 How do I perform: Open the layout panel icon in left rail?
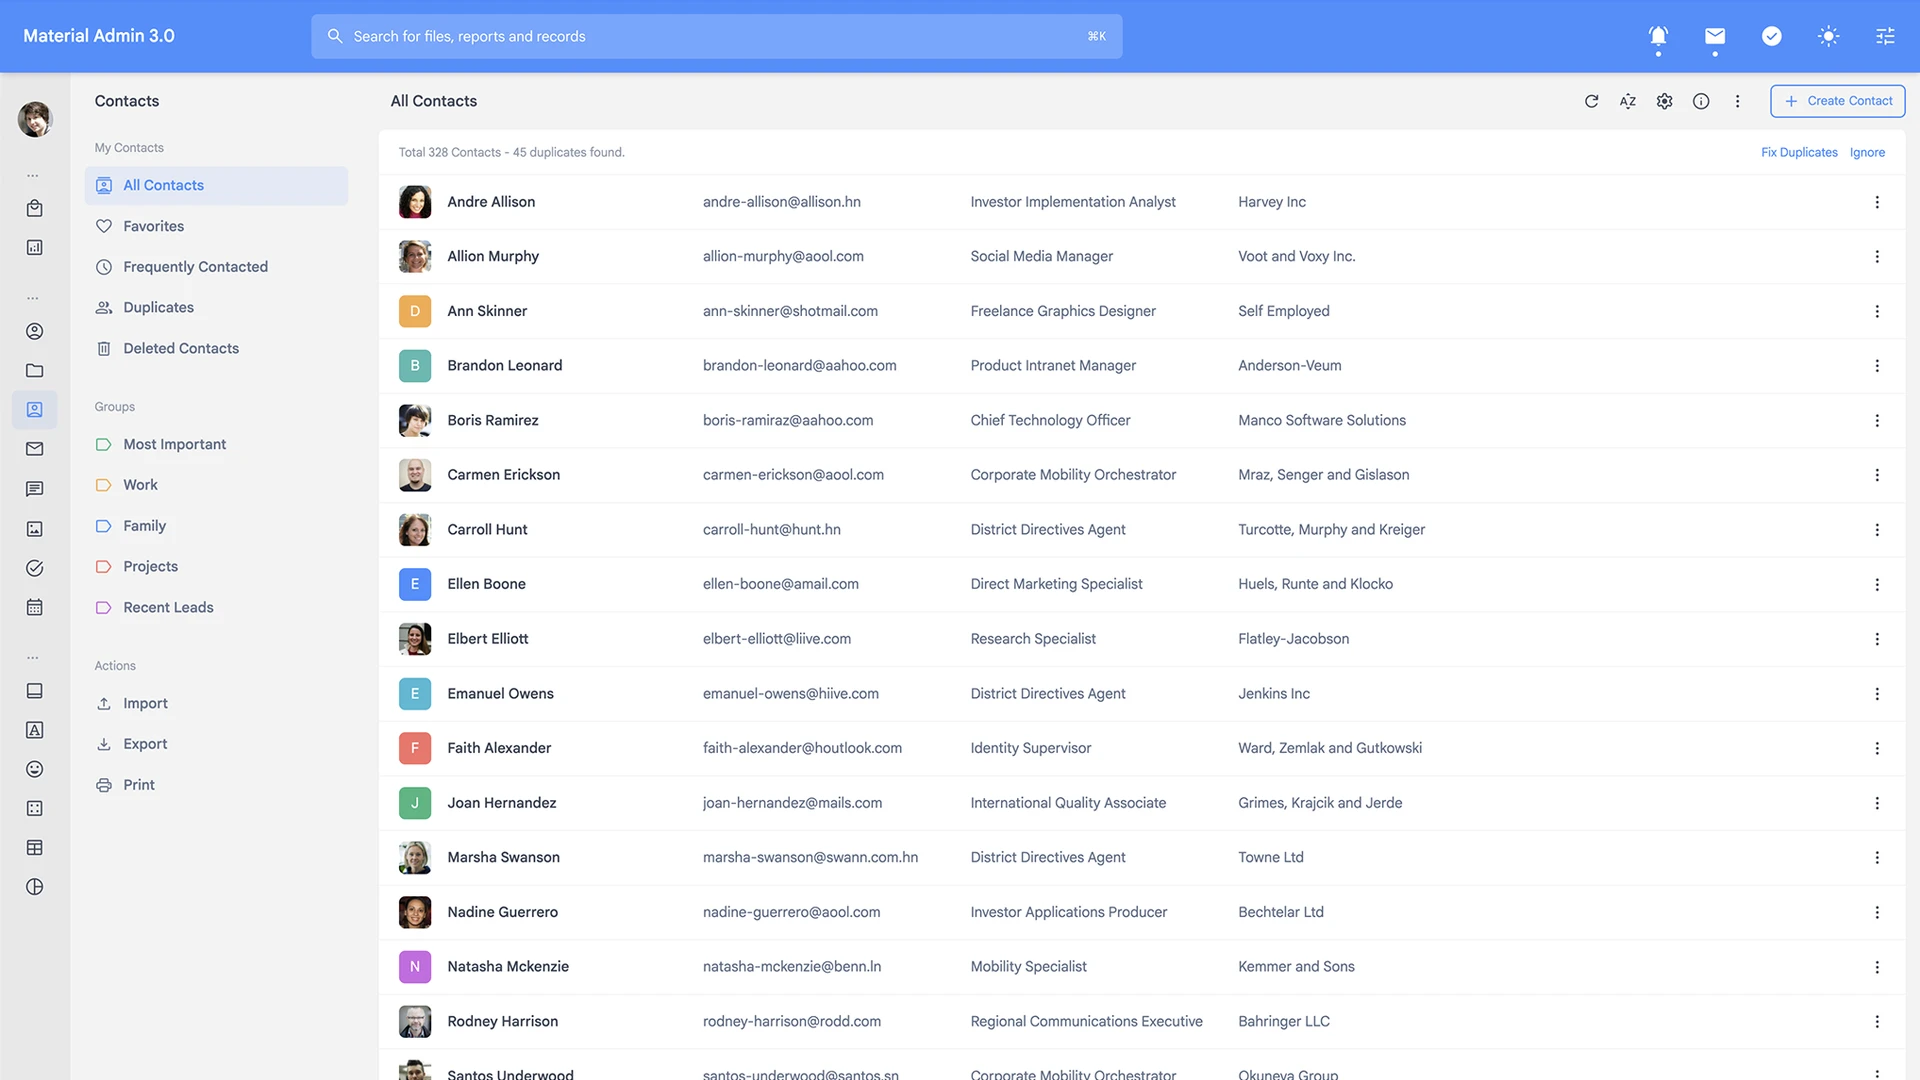tap(34, 691)
